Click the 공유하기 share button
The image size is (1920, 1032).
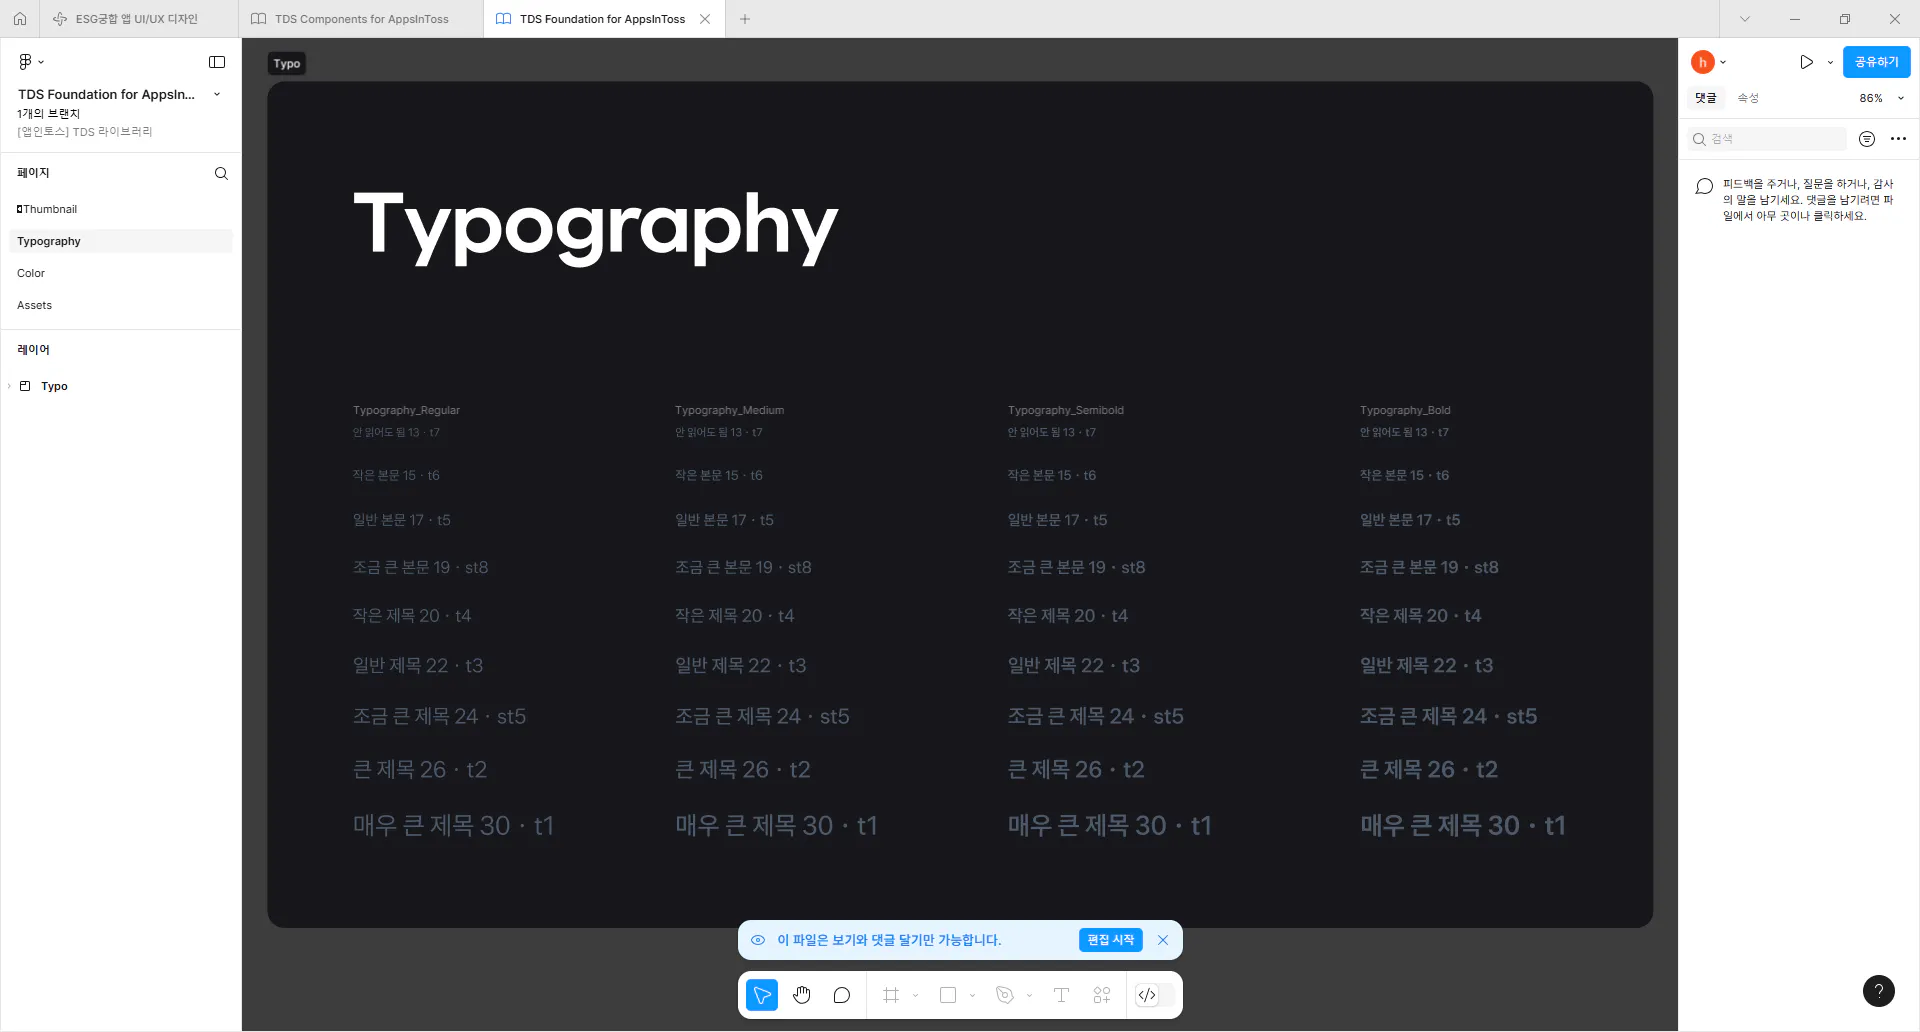[x=1876, y=62]
